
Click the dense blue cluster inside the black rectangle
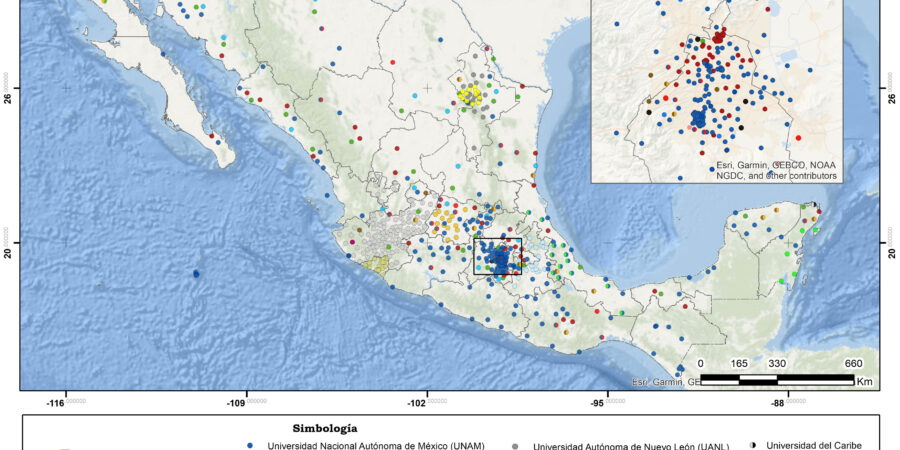coord(497,259)
